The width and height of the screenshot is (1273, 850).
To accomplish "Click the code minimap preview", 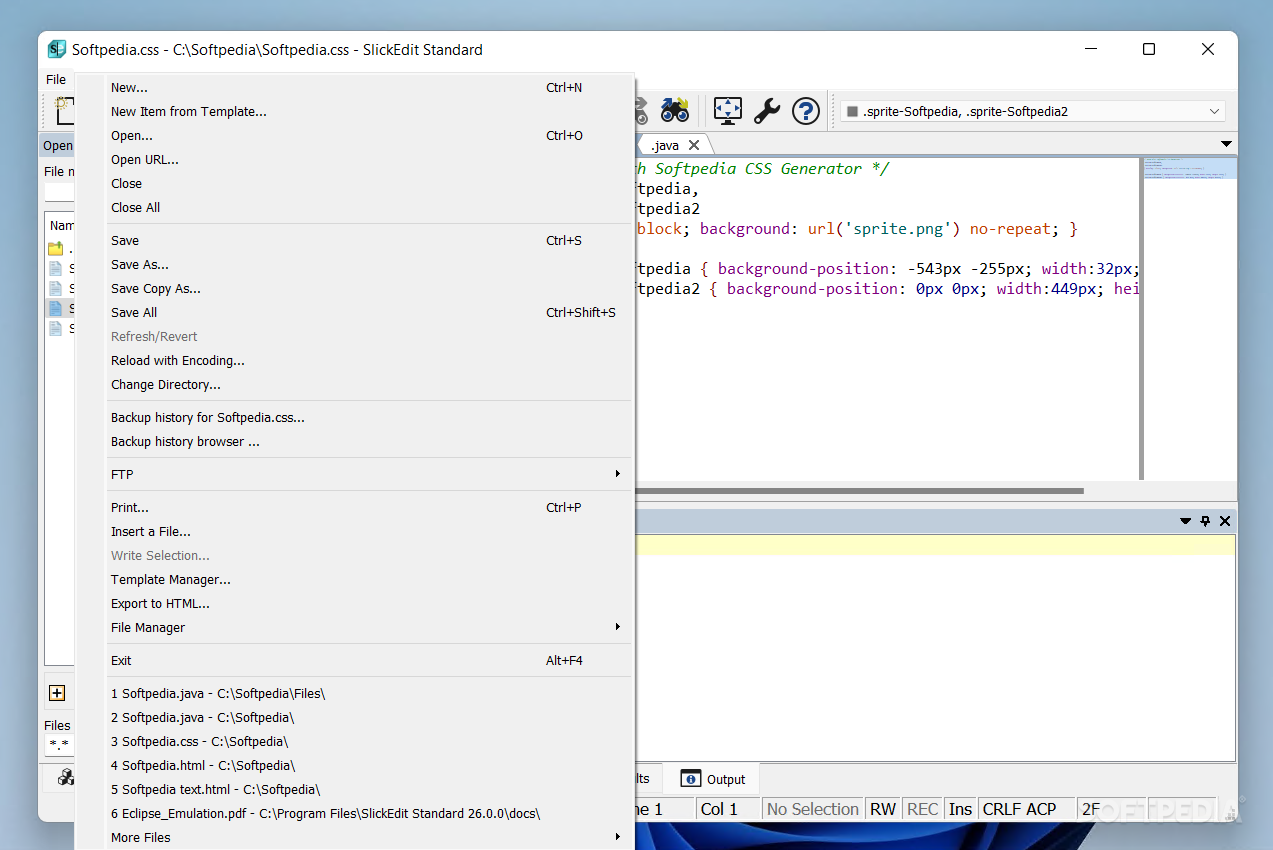I will click(x=1189, y=318).
